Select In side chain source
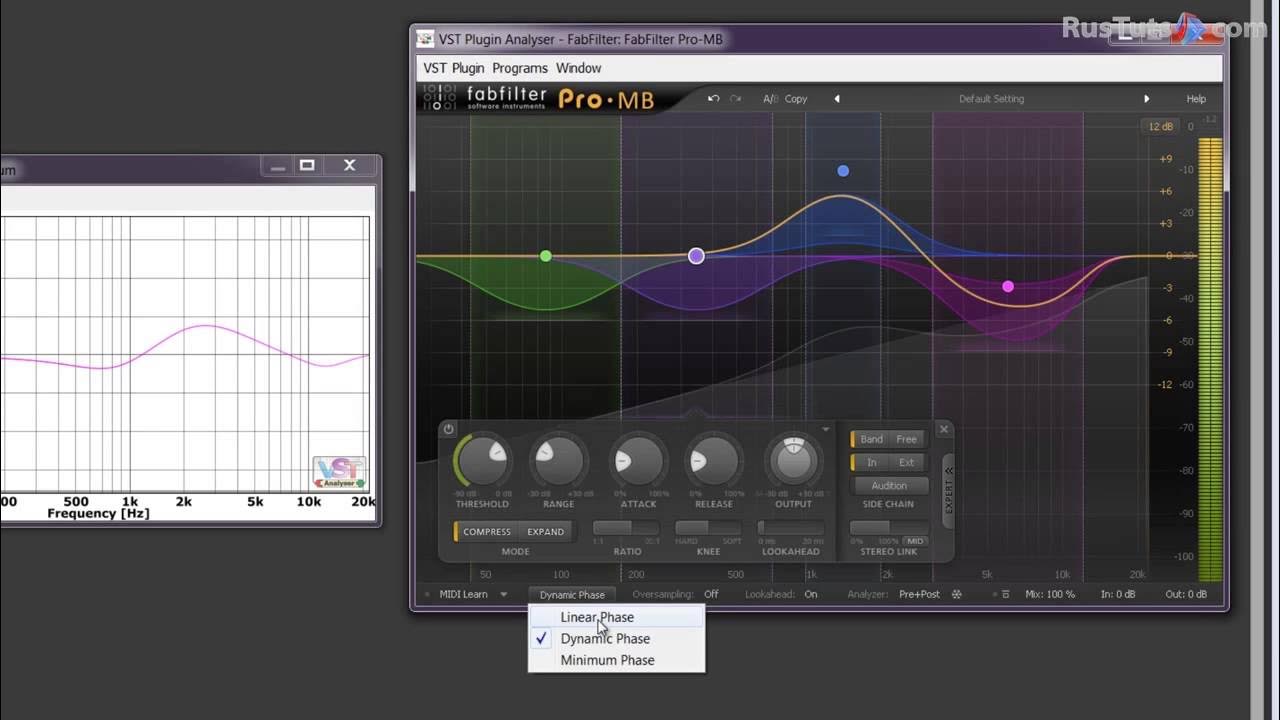1280x720 pixels. pyautogui.click(x=871, y=462)
